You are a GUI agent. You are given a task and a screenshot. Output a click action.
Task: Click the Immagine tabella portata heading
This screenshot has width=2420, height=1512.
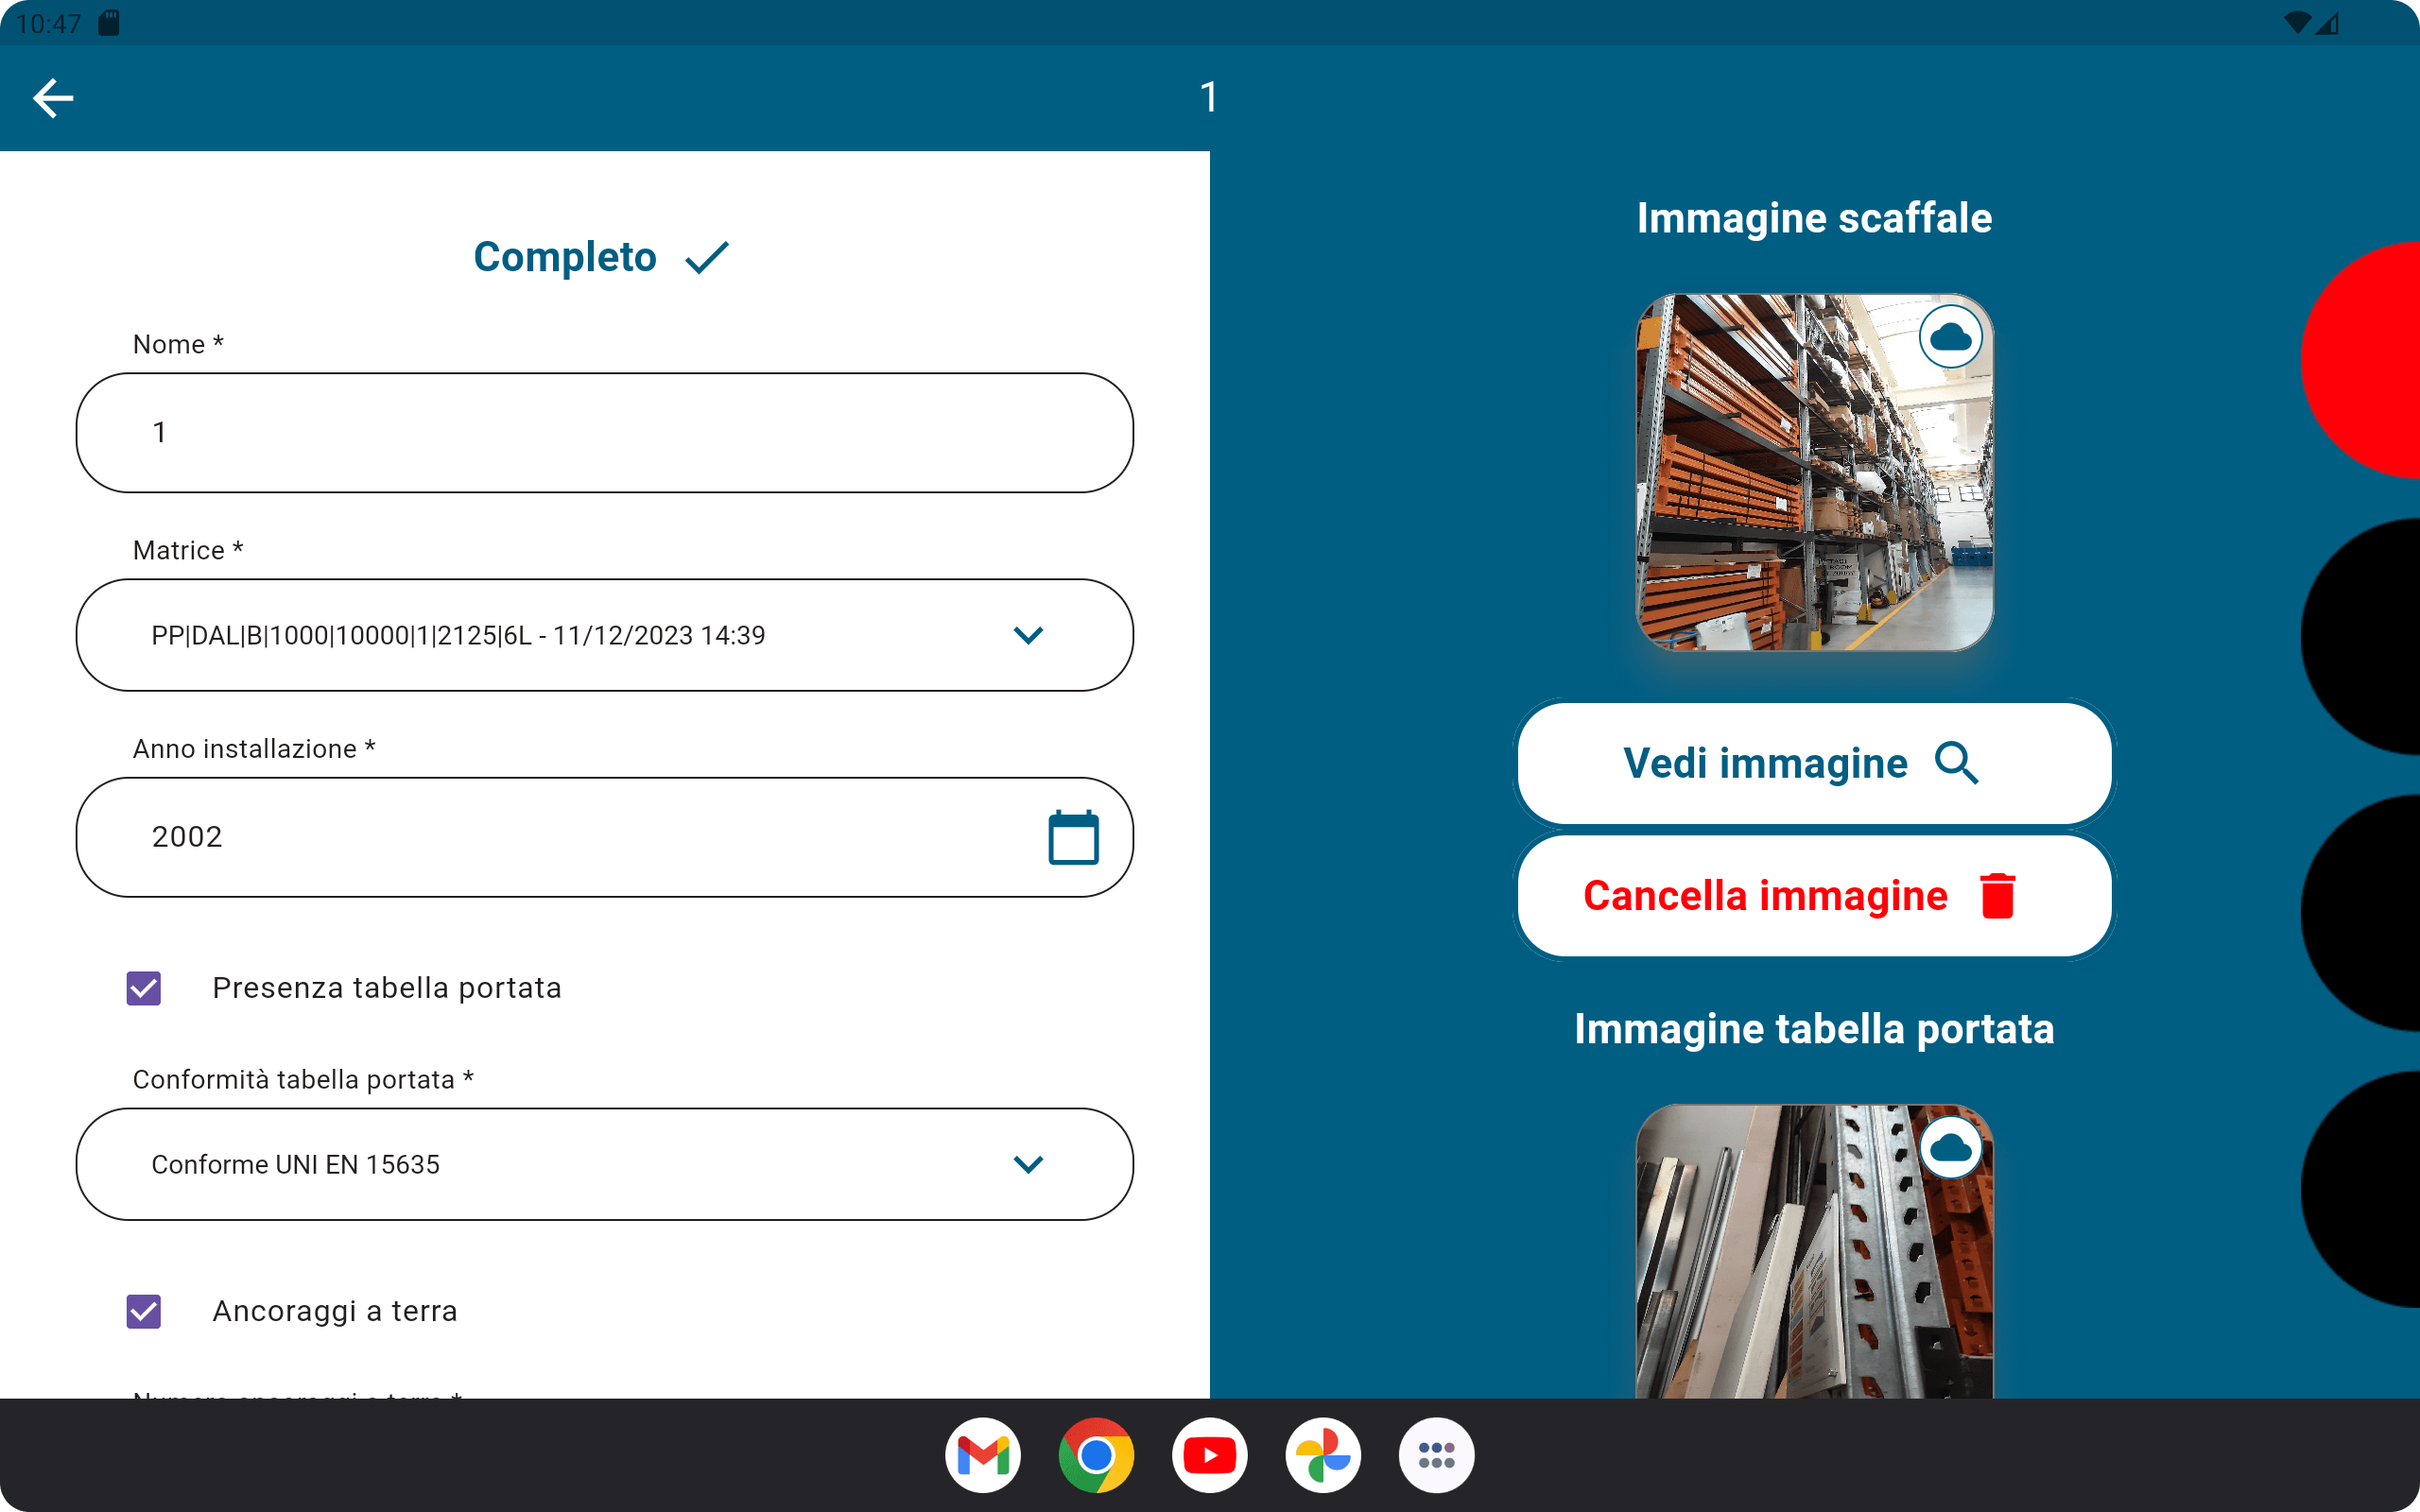(x=1814, y=1029)
